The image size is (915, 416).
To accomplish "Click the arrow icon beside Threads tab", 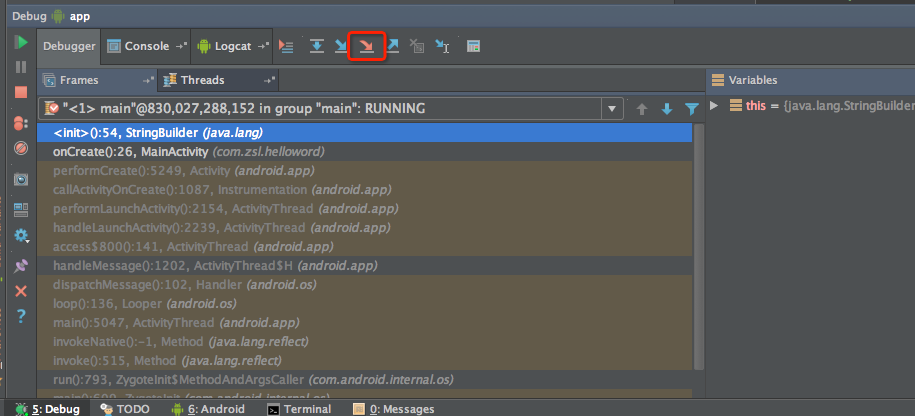I will [x=269, y=81].
